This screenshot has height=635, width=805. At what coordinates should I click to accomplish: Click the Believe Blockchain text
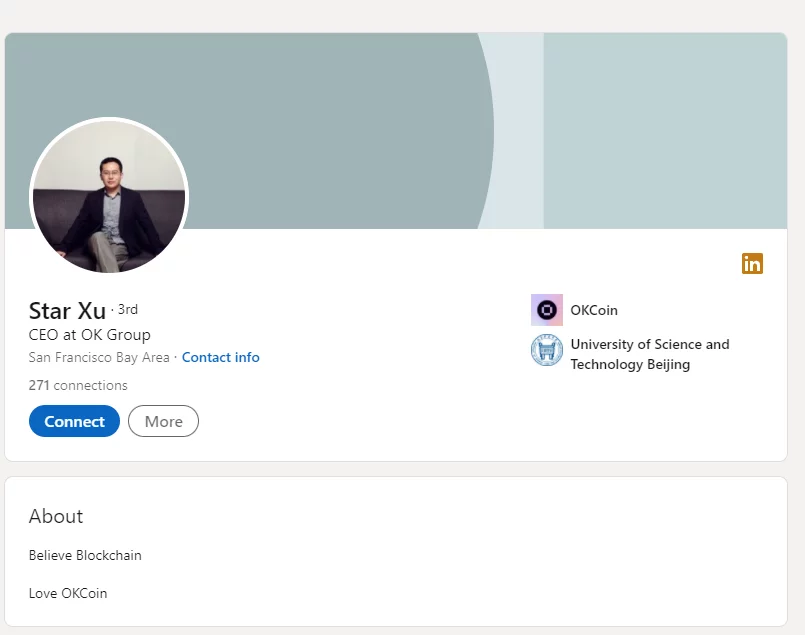[x=85, y=555]
